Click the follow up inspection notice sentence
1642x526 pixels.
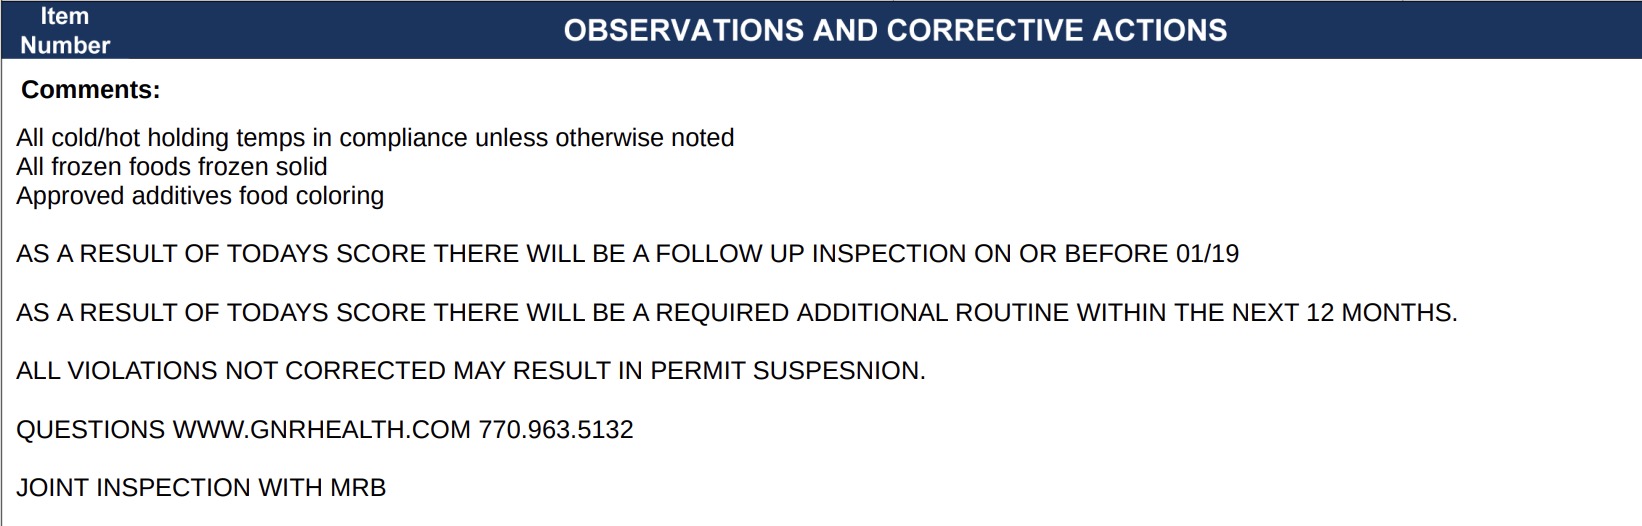coord(627,254)
